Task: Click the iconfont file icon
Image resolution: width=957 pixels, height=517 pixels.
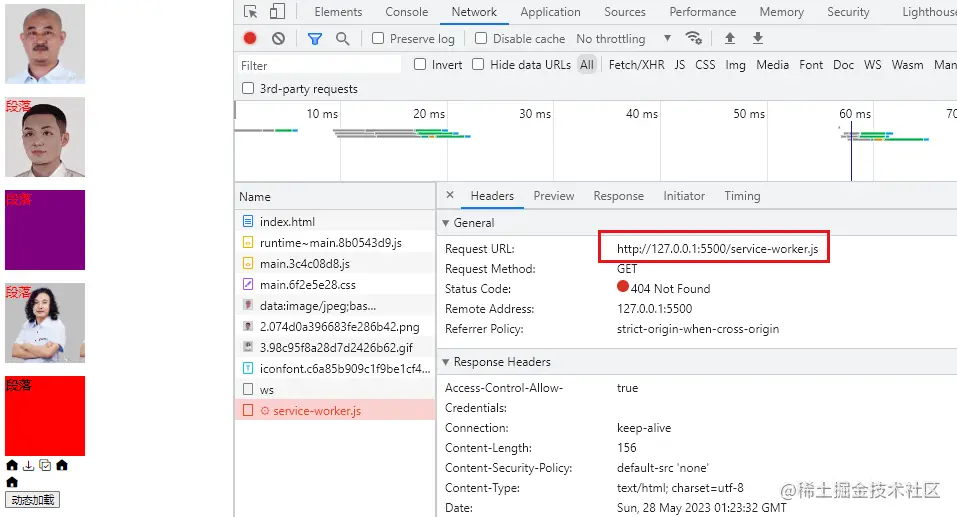Action: [248, 368]
